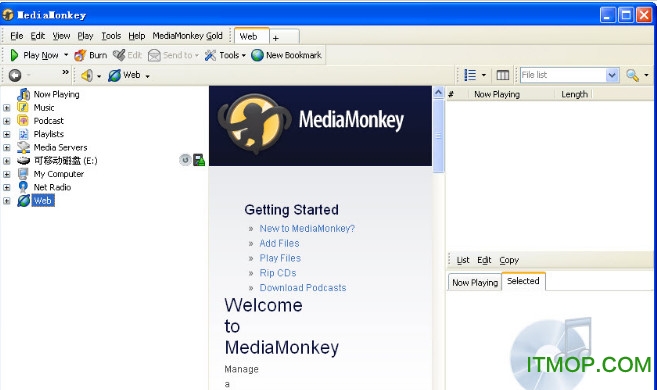Click the Play Now green arrow icon
This screenshot has height=390, width=657.
(x=14, y=55)
